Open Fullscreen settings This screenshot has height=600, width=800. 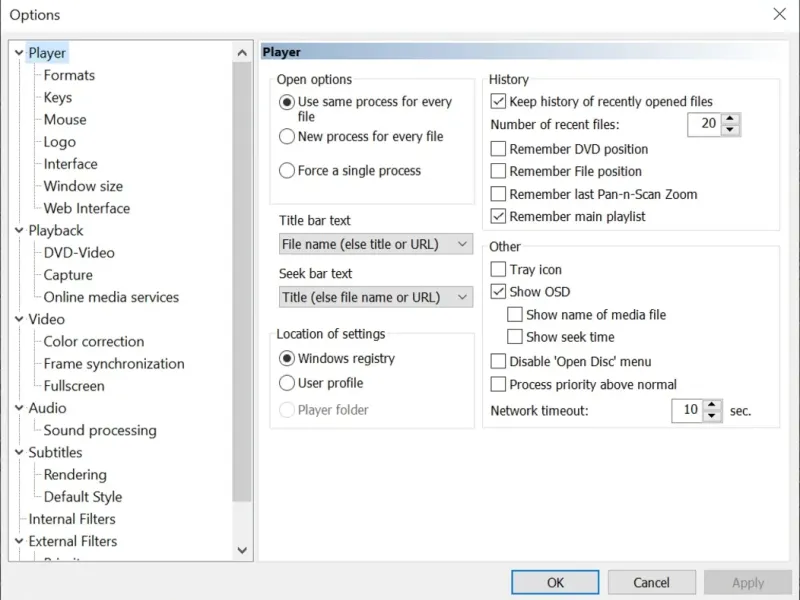tap(74, 386)
